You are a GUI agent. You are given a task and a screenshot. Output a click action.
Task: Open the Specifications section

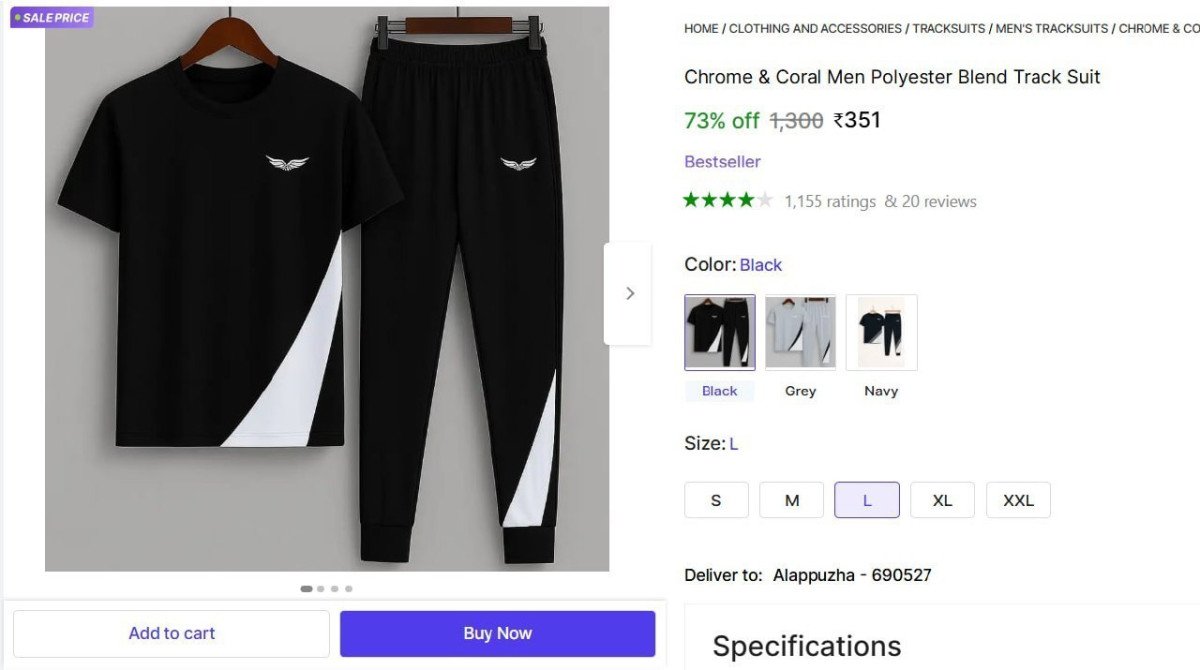(806, 645)
